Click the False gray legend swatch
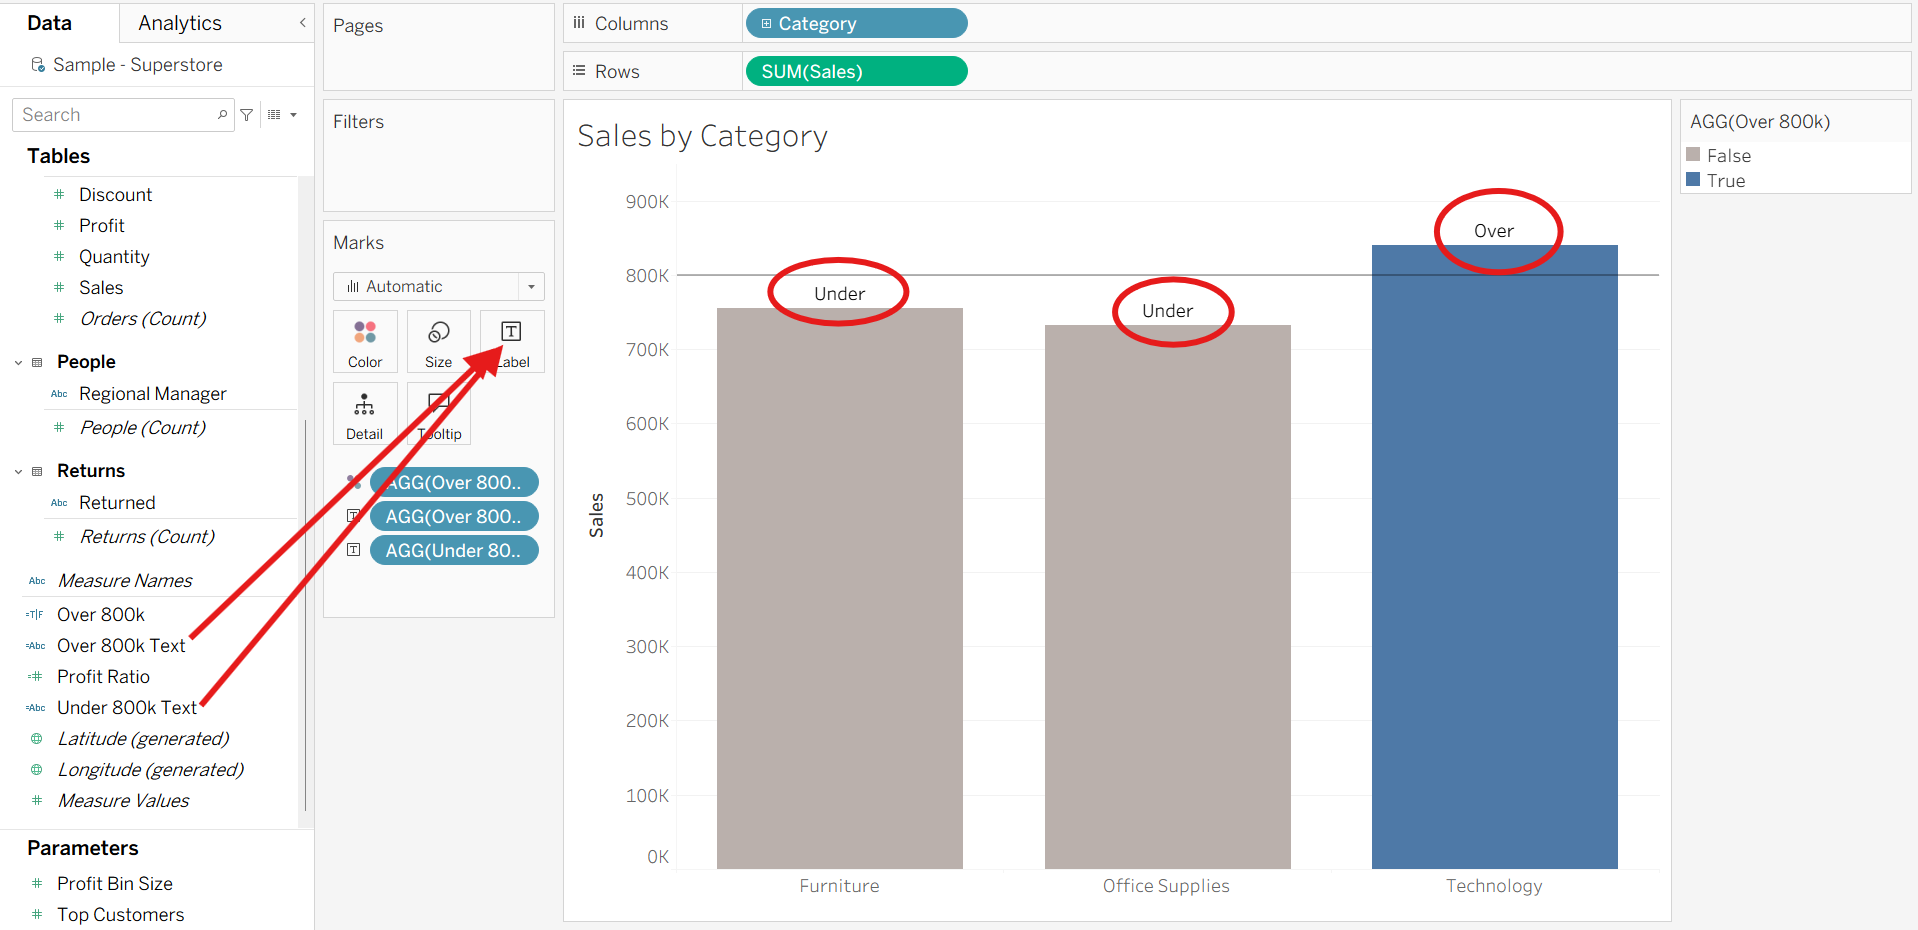The width and height of the screenshot is (1918, 930). [1693, 155]
